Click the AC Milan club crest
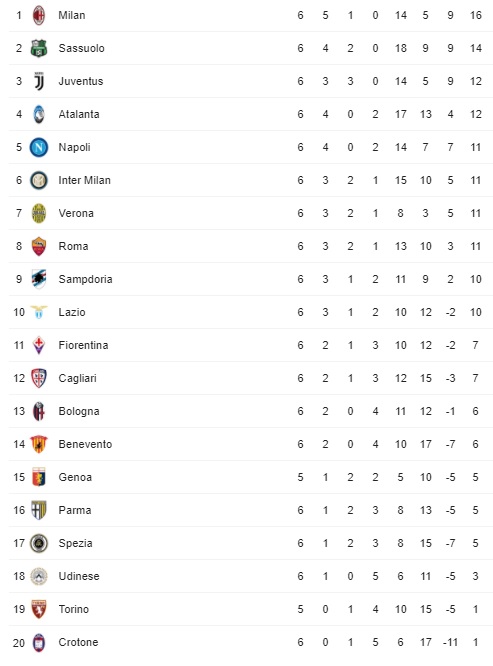This screenshot has height=666, width=493. (39, 15)
